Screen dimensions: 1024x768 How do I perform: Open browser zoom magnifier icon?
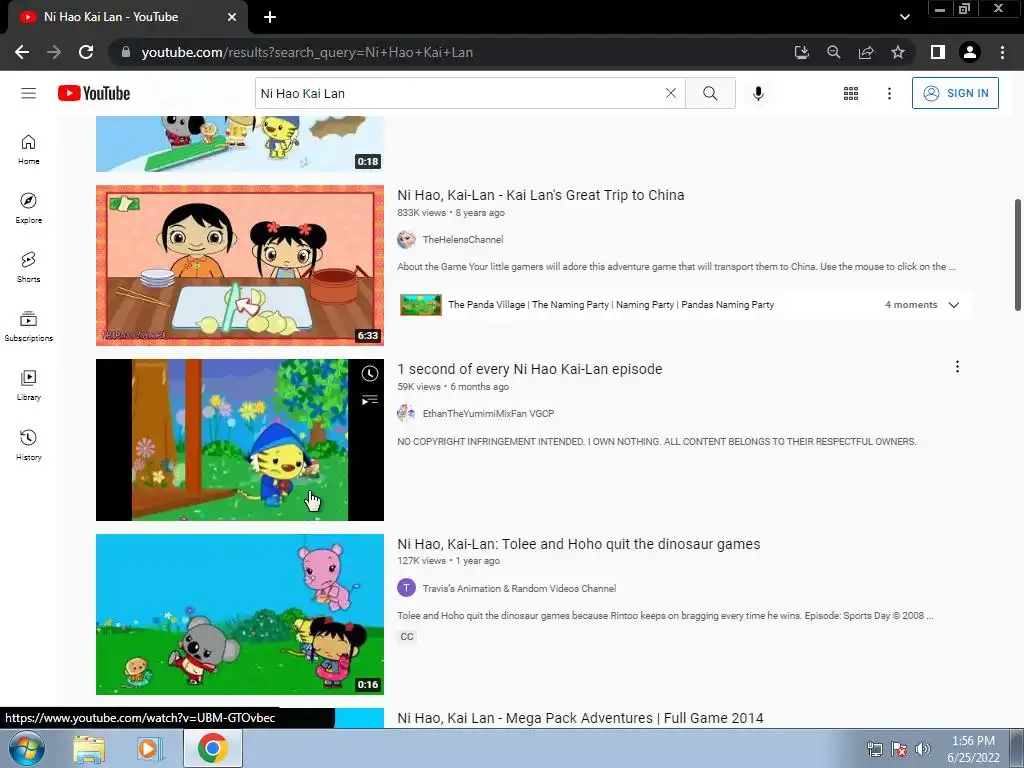coord(833,52)
